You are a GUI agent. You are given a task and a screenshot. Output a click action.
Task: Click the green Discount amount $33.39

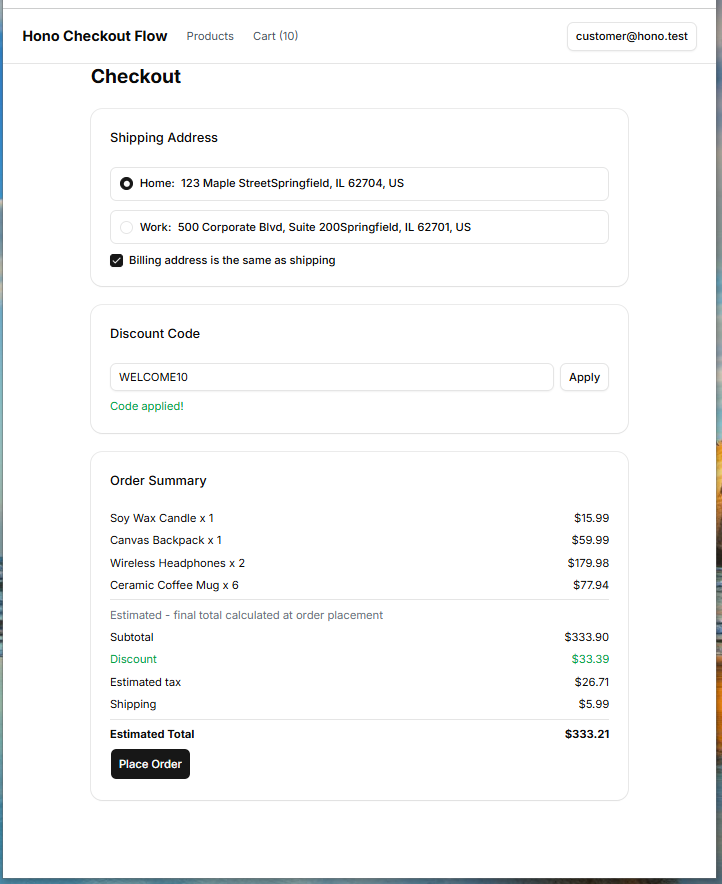pyautogui.click(x=591, y=659)
